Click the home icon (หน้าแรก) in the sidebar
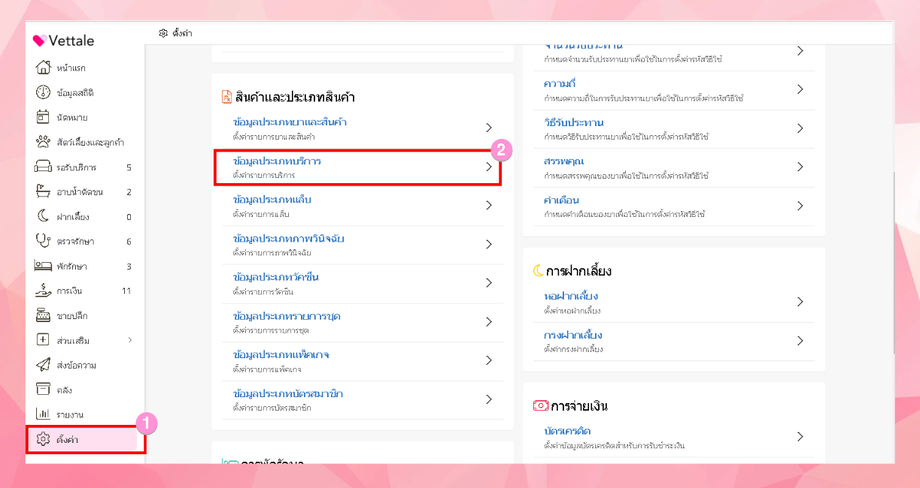Image resolution: width=920 pixels, height=488 pixels. point(43,68)
